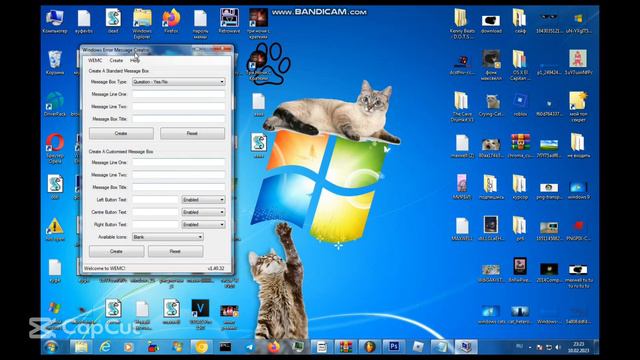The image size is (640, 360).
Task: Click customised Message Box Title field
Action: click(x=178, y=187)
